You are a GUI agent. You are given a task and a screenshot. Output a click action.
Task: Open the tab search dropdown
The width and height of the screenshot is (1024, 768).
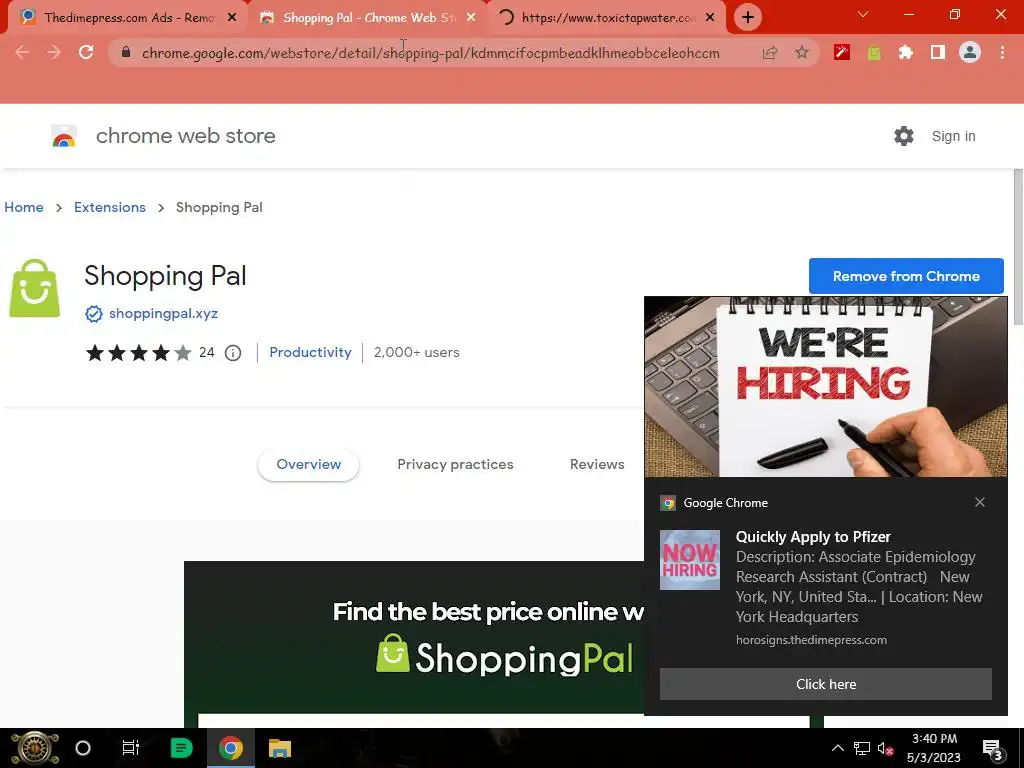point(863,14)
